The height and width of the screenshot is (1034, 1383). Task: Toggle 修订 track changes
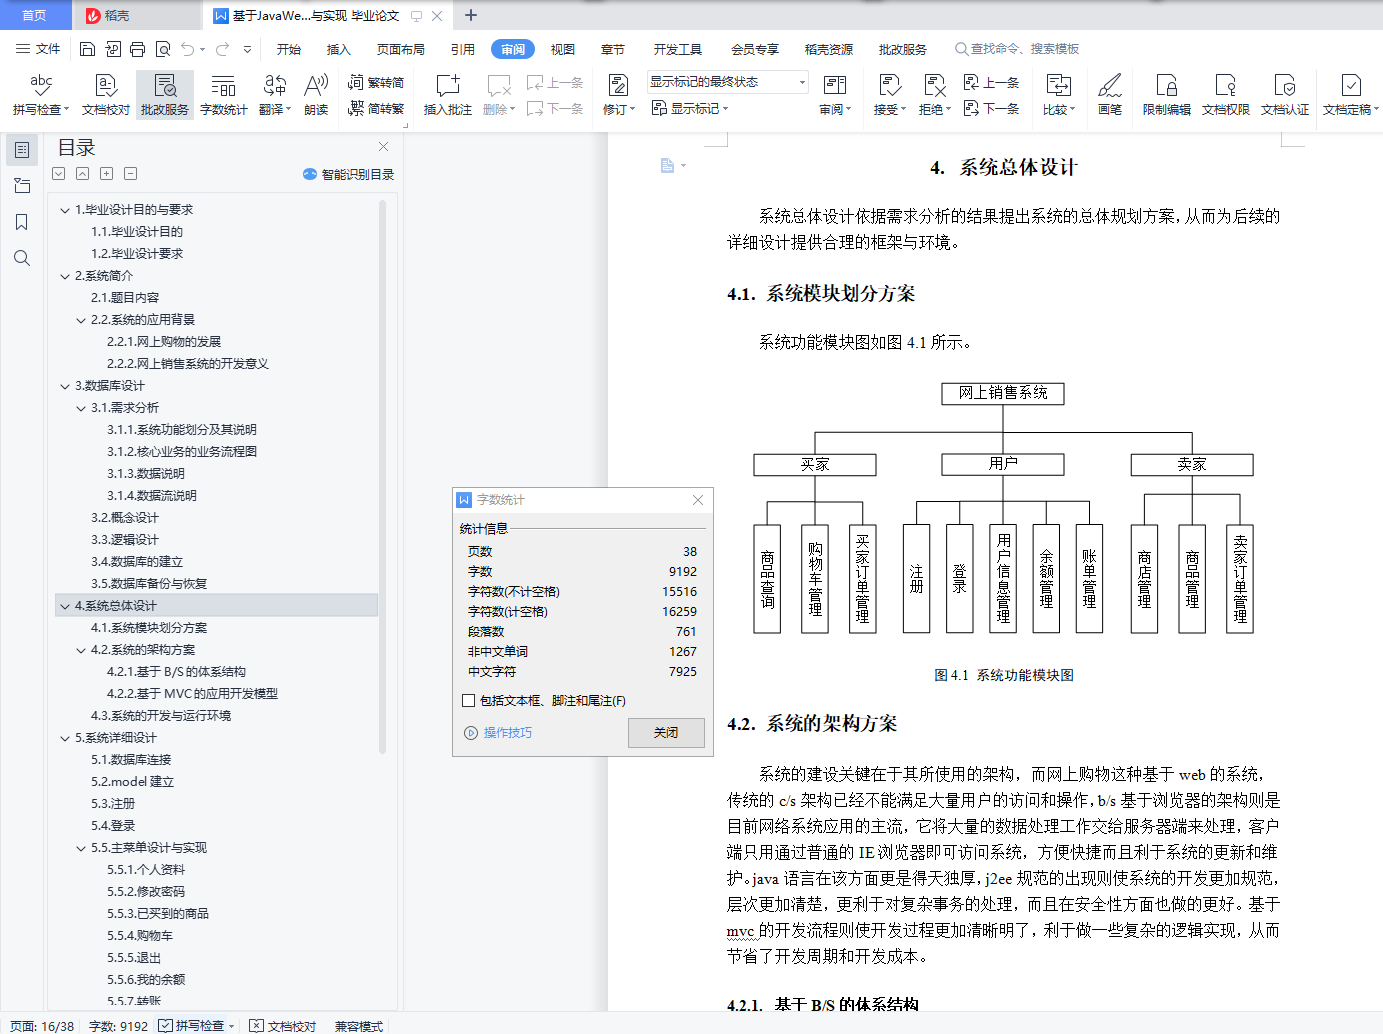(619, 95)
